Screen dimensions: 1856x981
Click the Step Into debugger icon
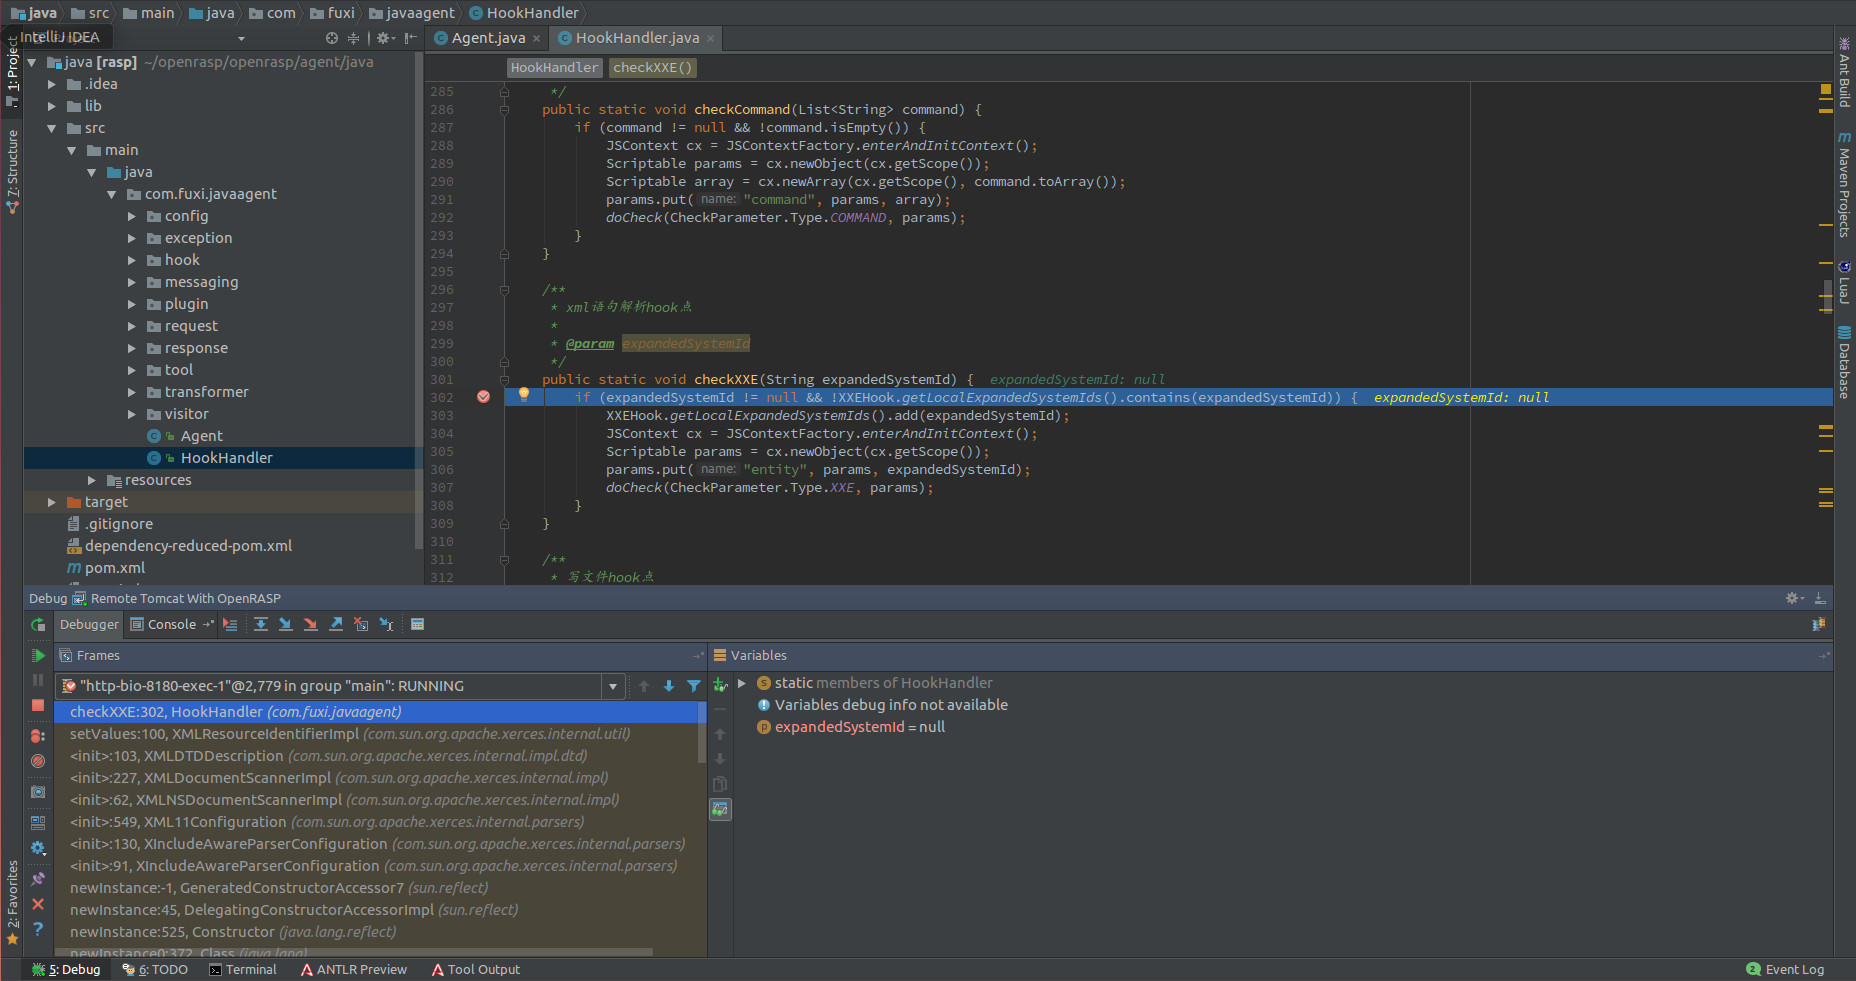pyautogui.click(x=286, y=625)
